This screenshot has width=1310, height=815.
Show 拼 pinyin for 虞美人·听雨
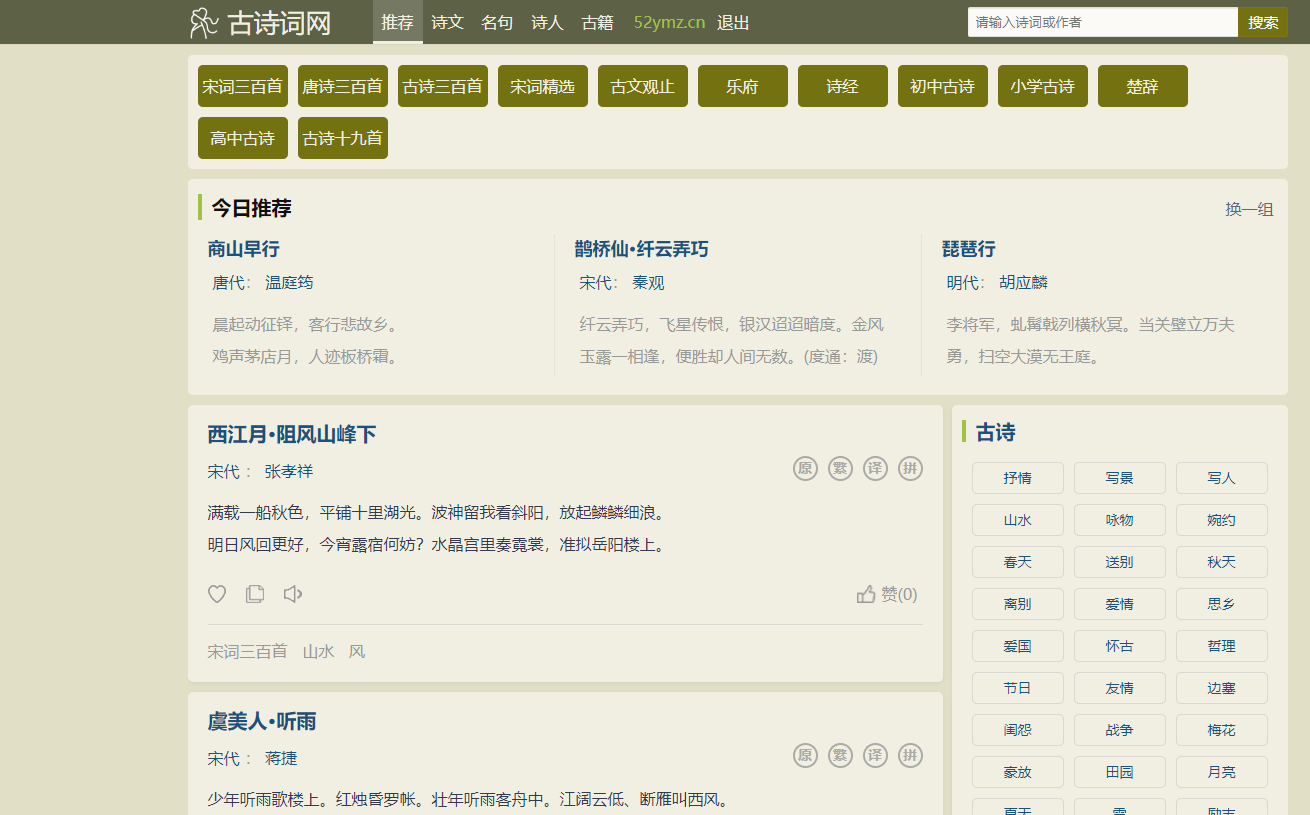click(x=910, y=755)
